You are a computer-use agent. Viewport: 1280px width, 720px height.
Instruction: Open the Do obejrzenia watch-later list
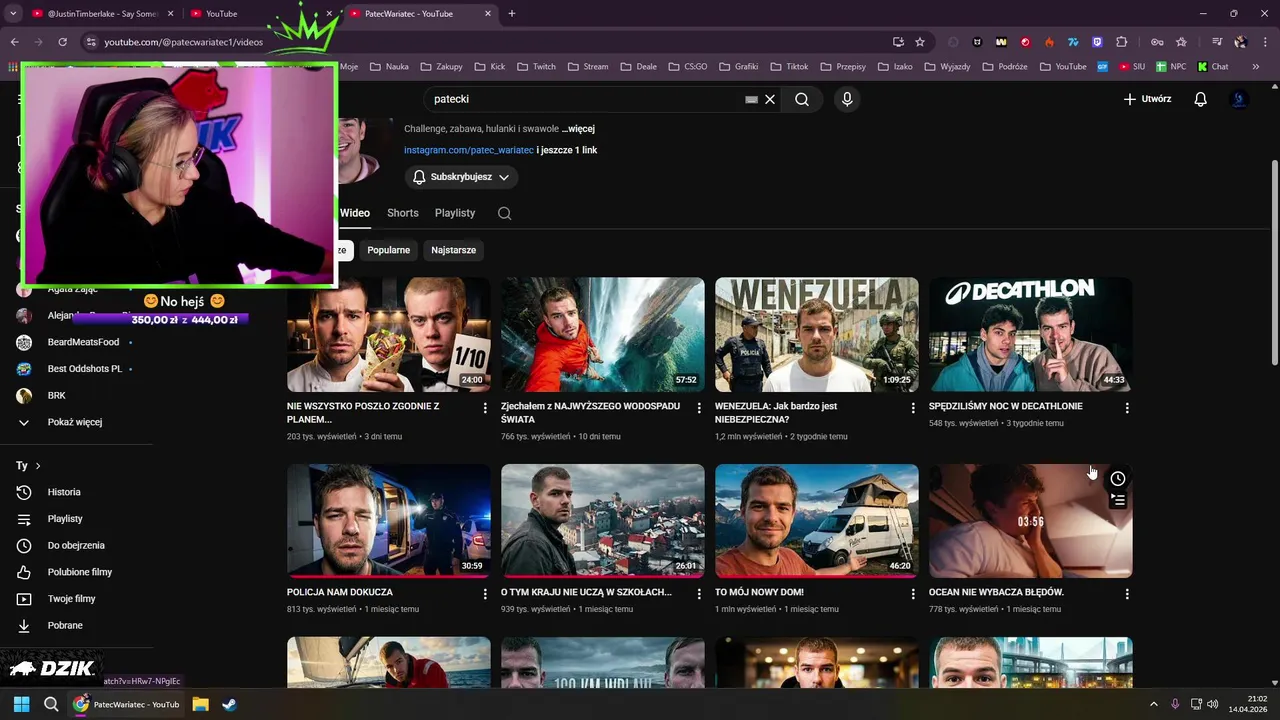(x=77, y=545)
